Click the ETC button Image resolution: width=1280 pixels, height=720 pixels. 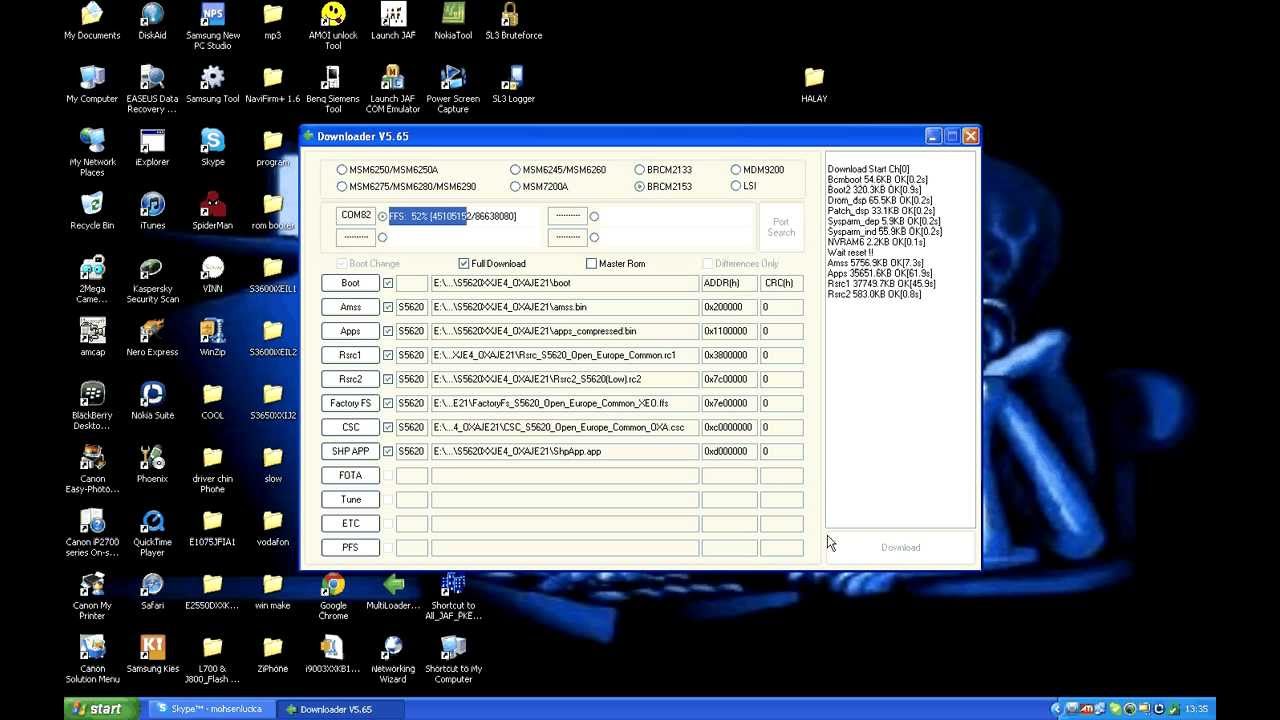[x=350, y=523]
